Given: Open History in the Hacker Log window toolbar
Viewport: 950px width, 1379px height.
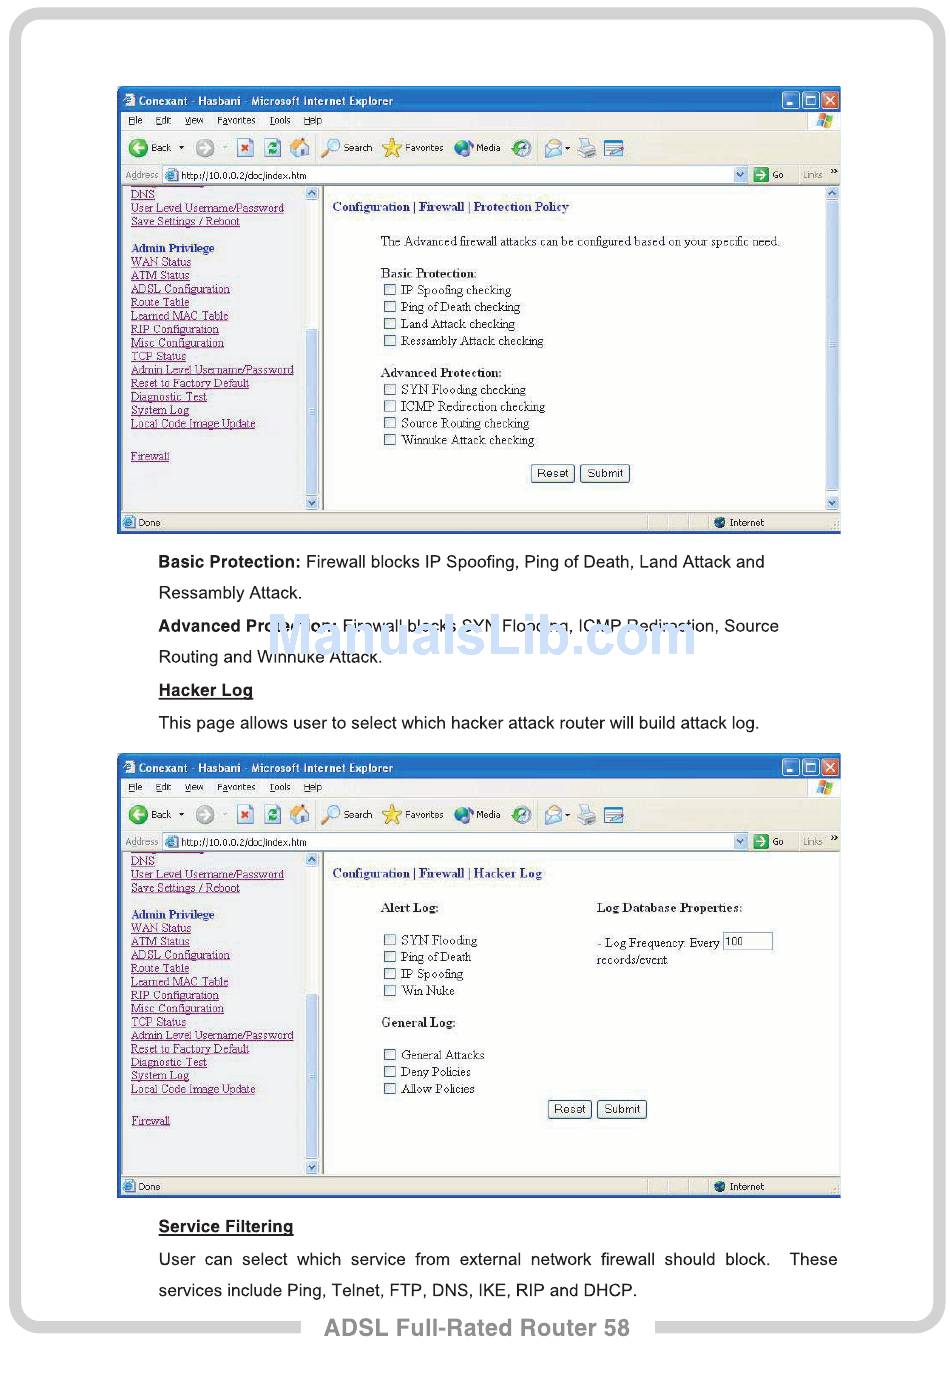Looking at the screenshot, I should [x=521, y=815].
